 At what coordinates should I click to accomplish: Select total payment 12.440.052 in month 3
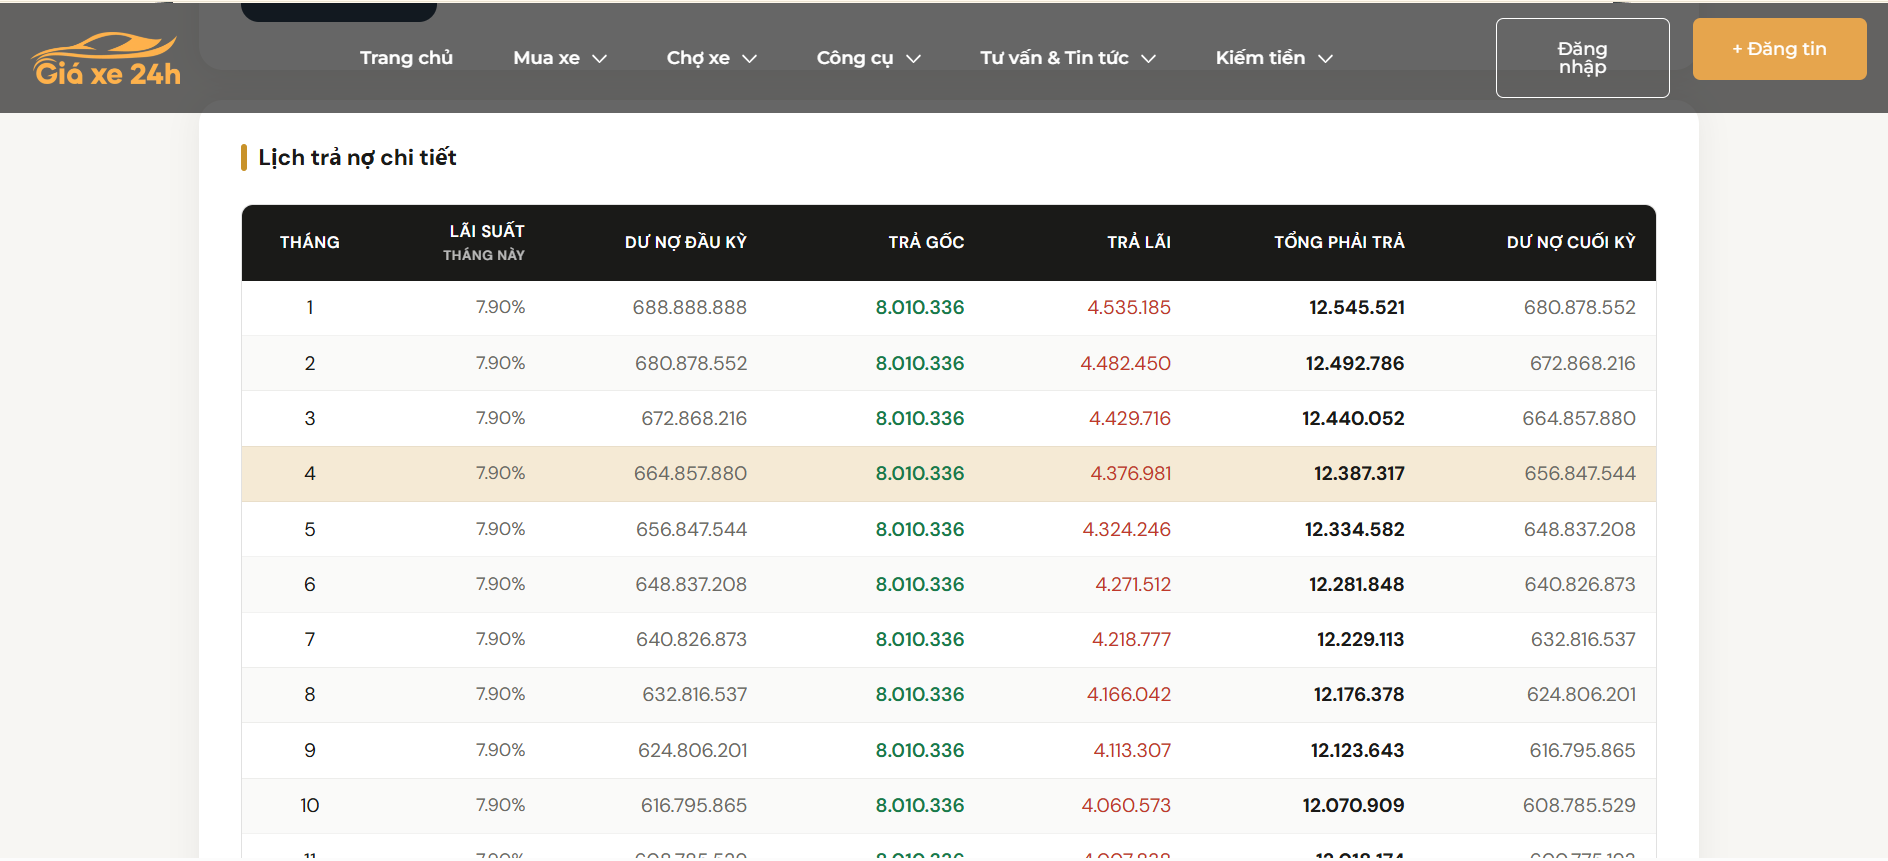point(1353,419)
